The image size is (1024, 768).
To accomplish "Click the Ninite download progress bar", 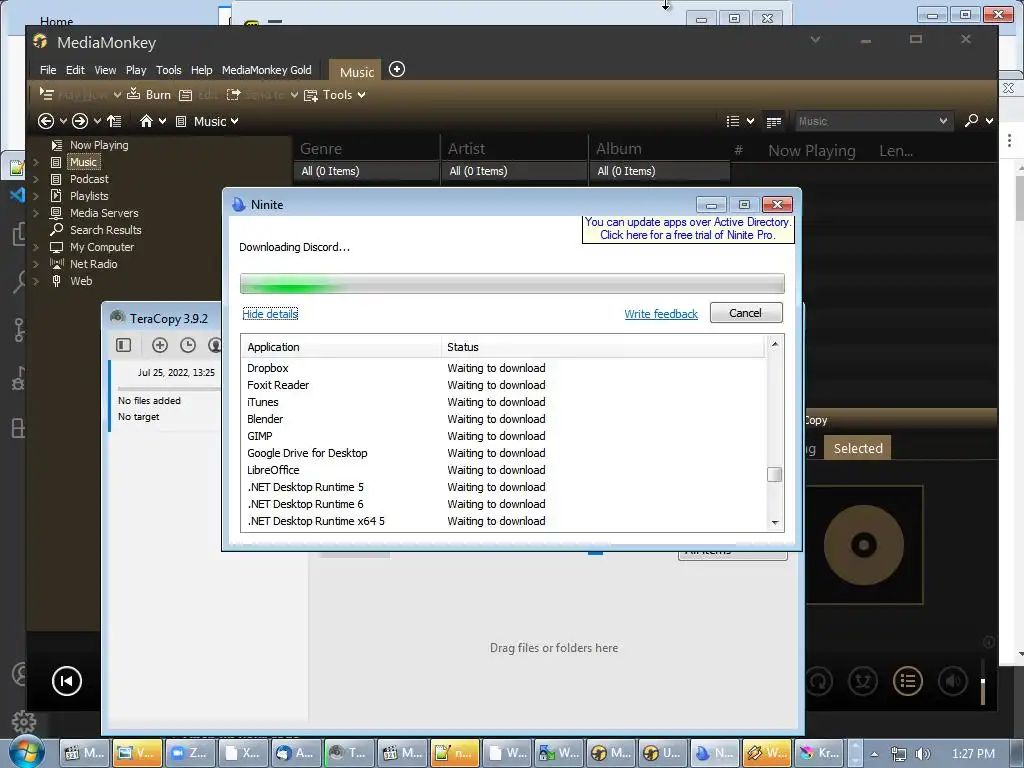I will (512, 283).
